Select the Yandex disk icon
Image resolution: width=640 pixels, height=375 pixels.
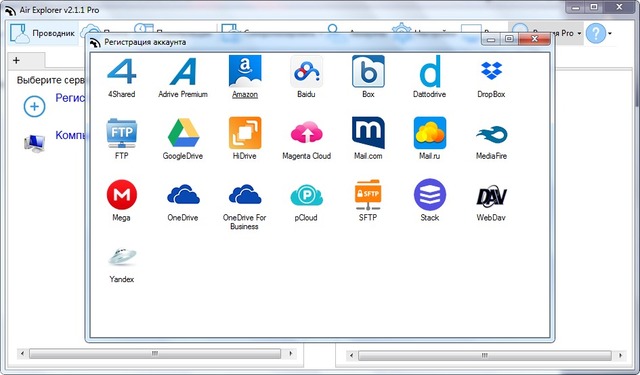tap(122, 256)
